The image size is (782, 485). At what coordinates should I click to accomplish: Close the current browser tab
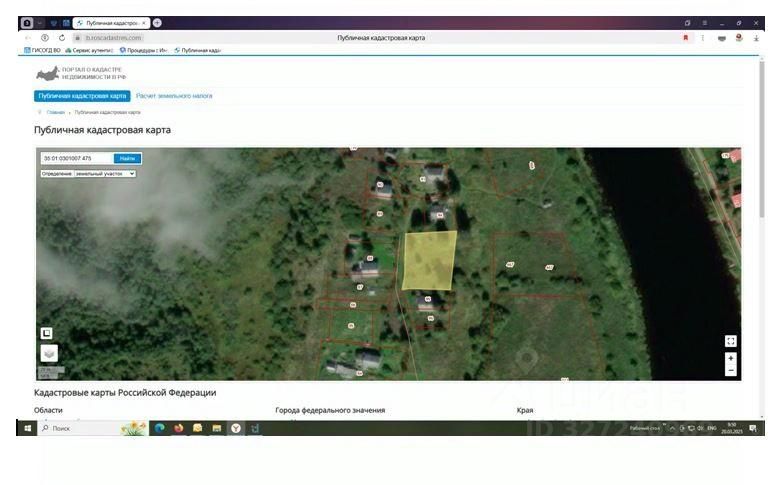[x=144, y=23]
